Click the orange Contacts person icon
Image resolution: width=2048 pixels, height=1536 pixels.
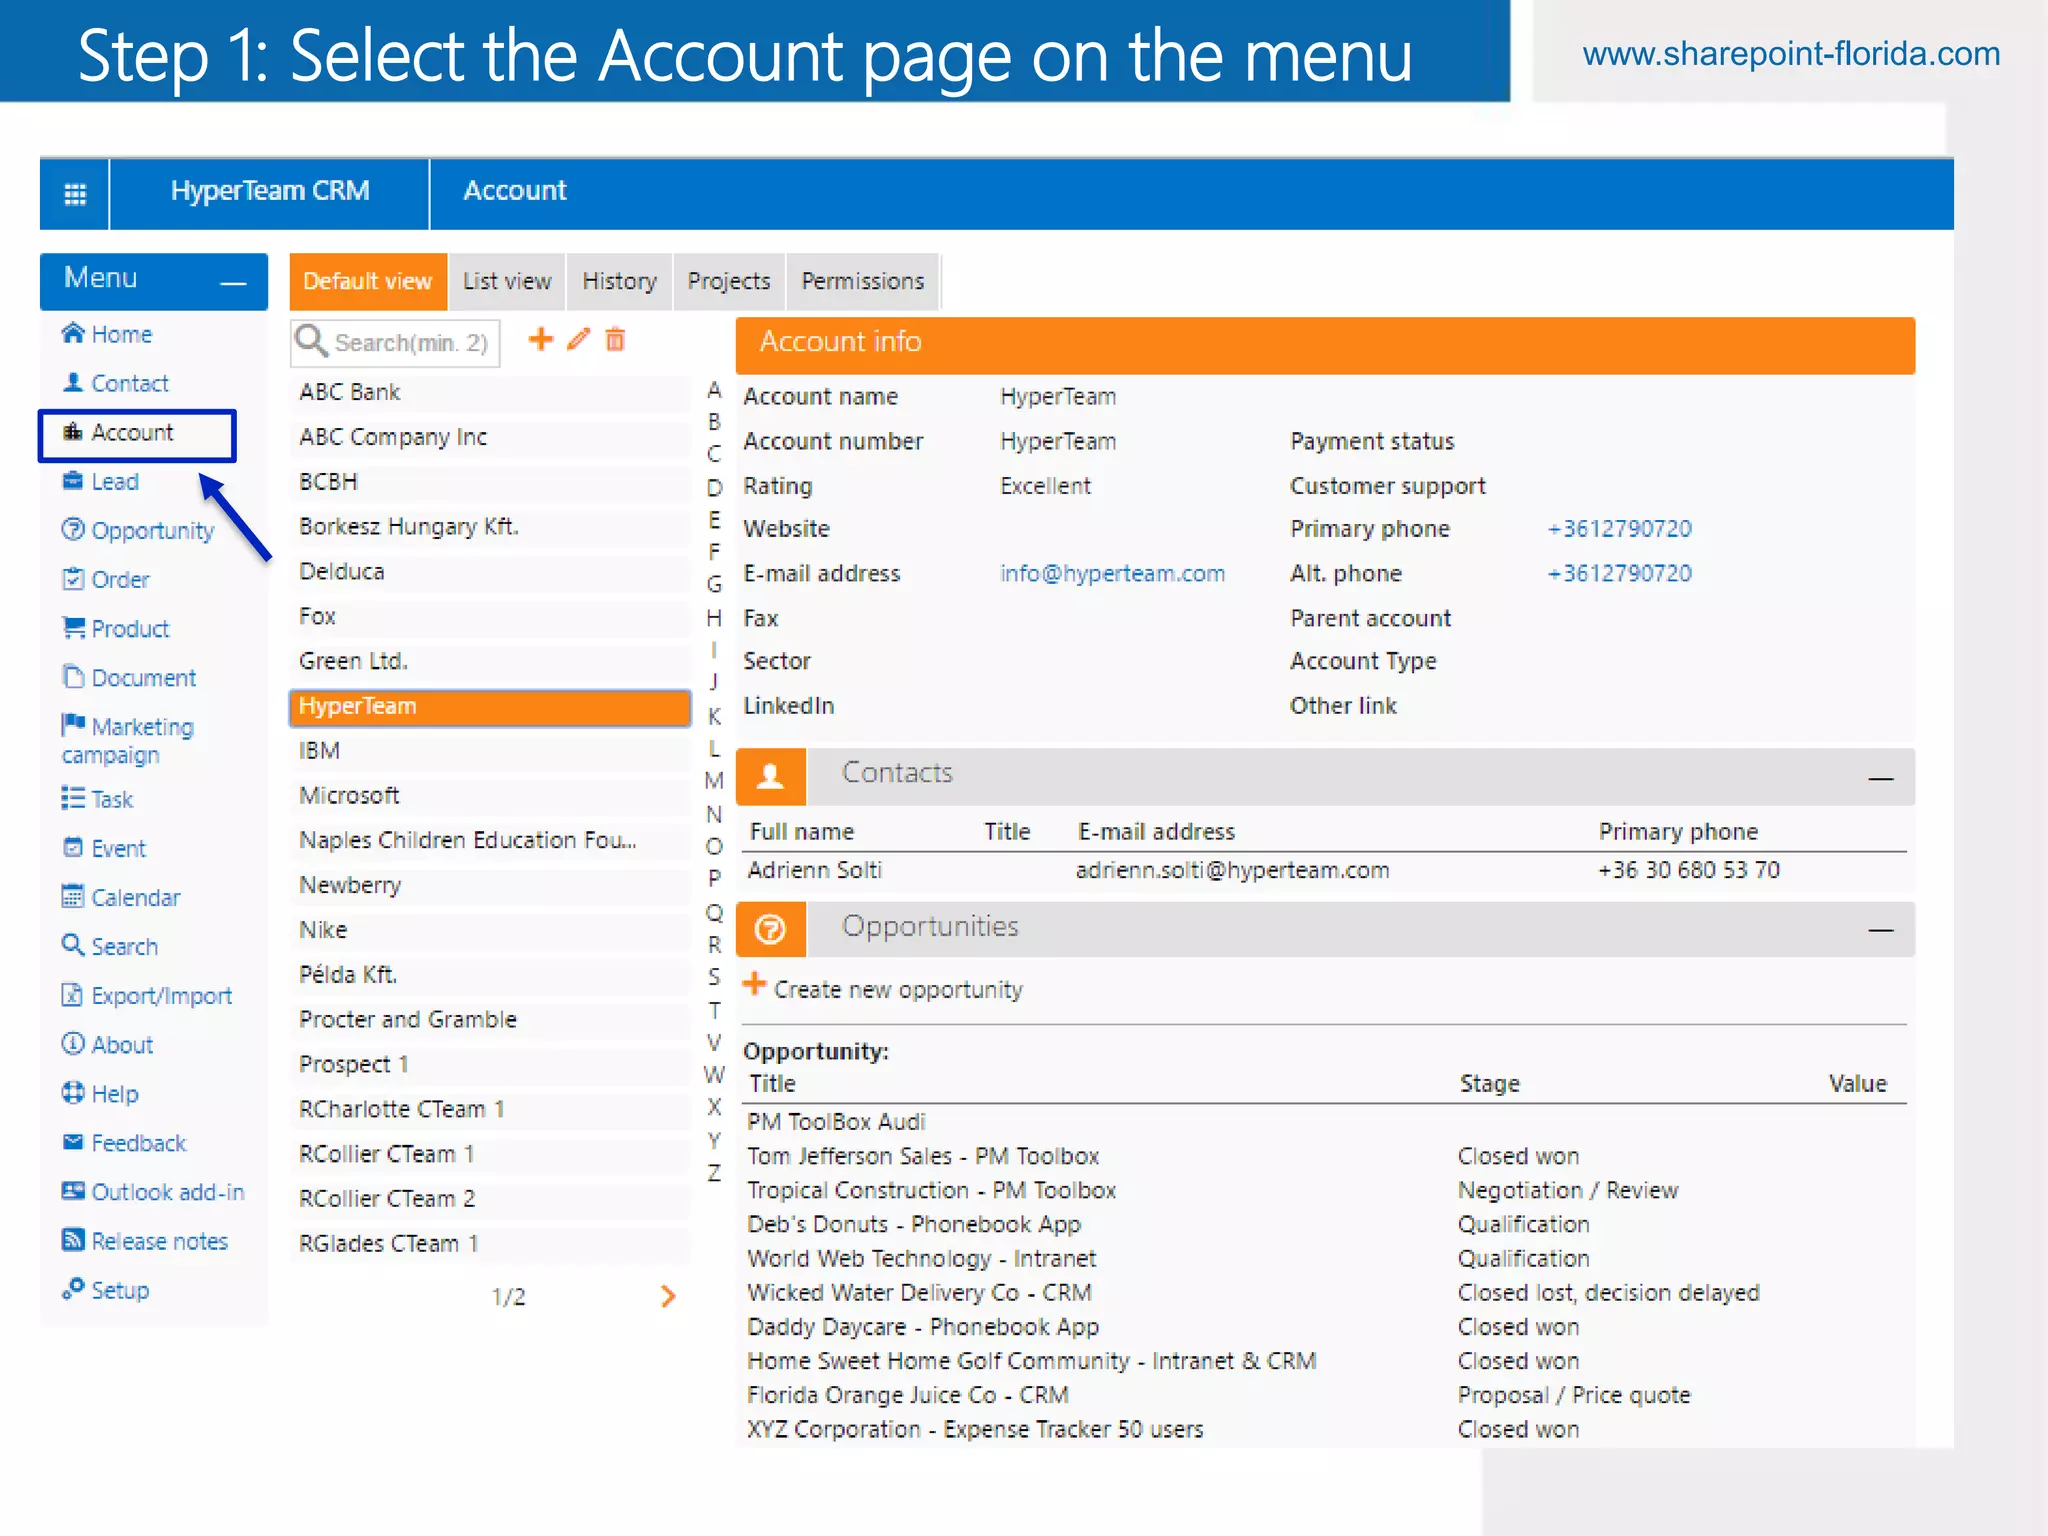click(x=770, y=776)
